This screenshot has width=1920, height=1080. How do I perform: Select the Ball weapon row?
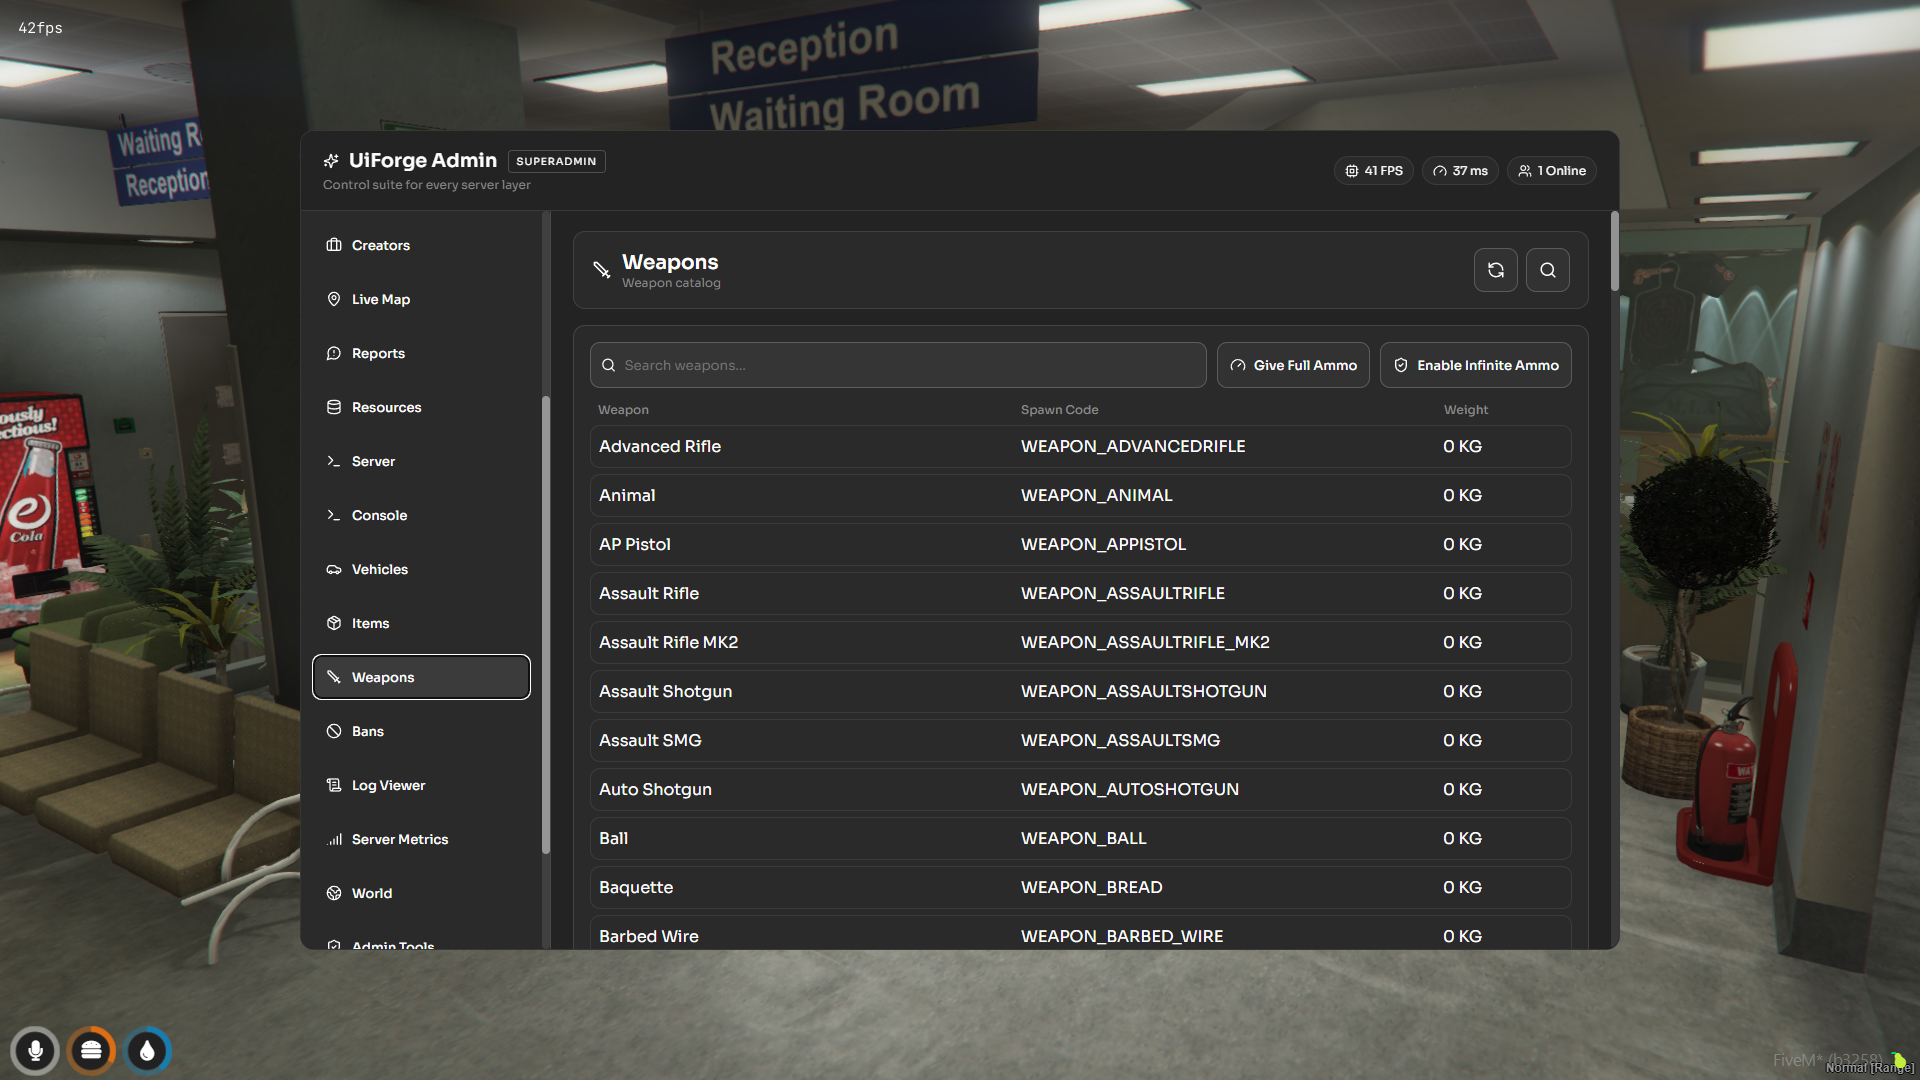[1080, 838]
